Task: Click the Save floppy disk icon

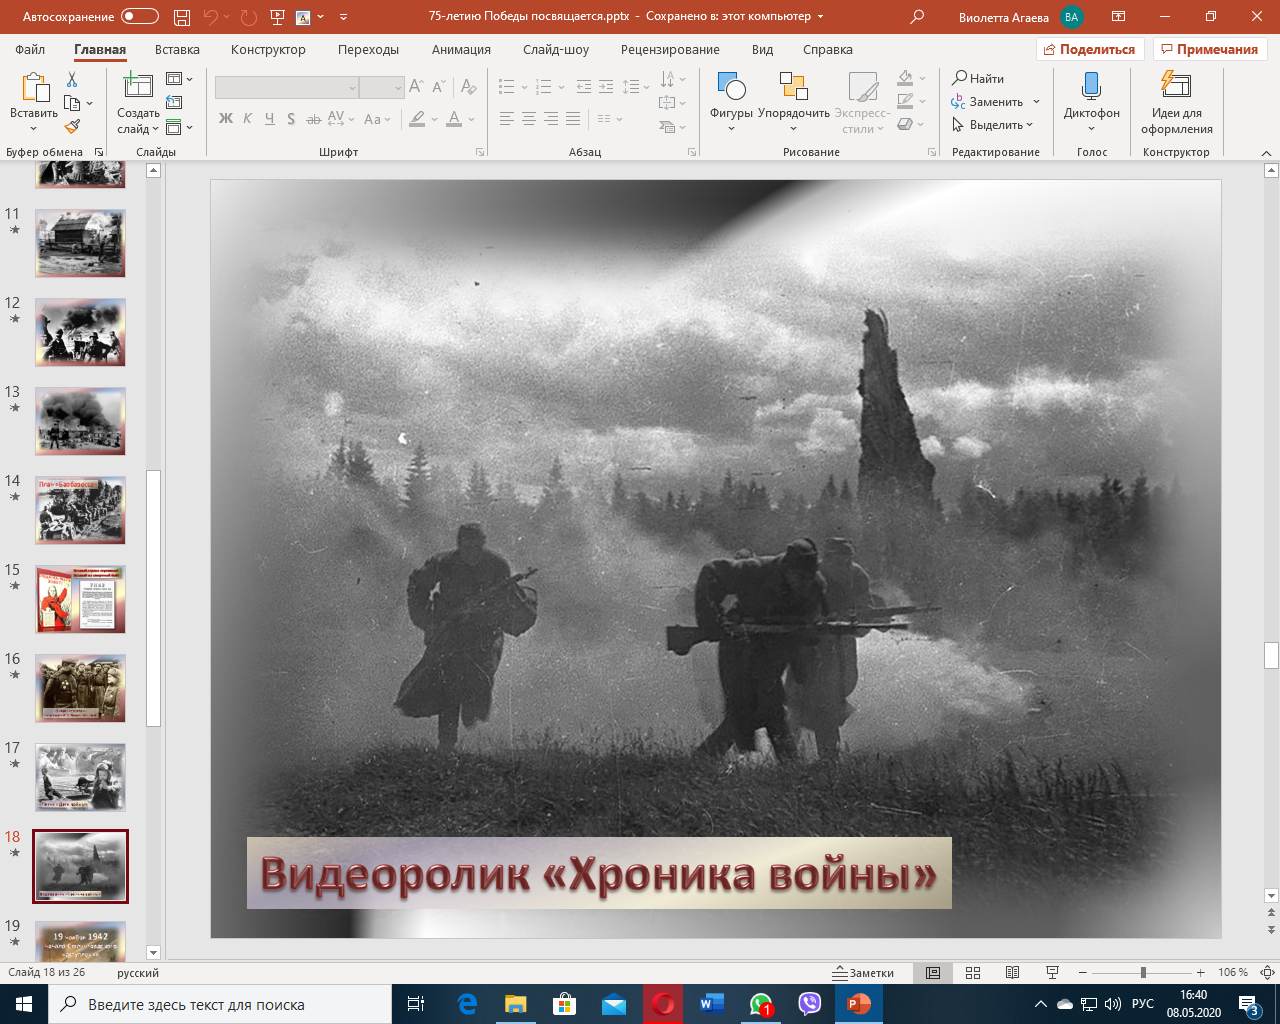Action: coord(182,17)
